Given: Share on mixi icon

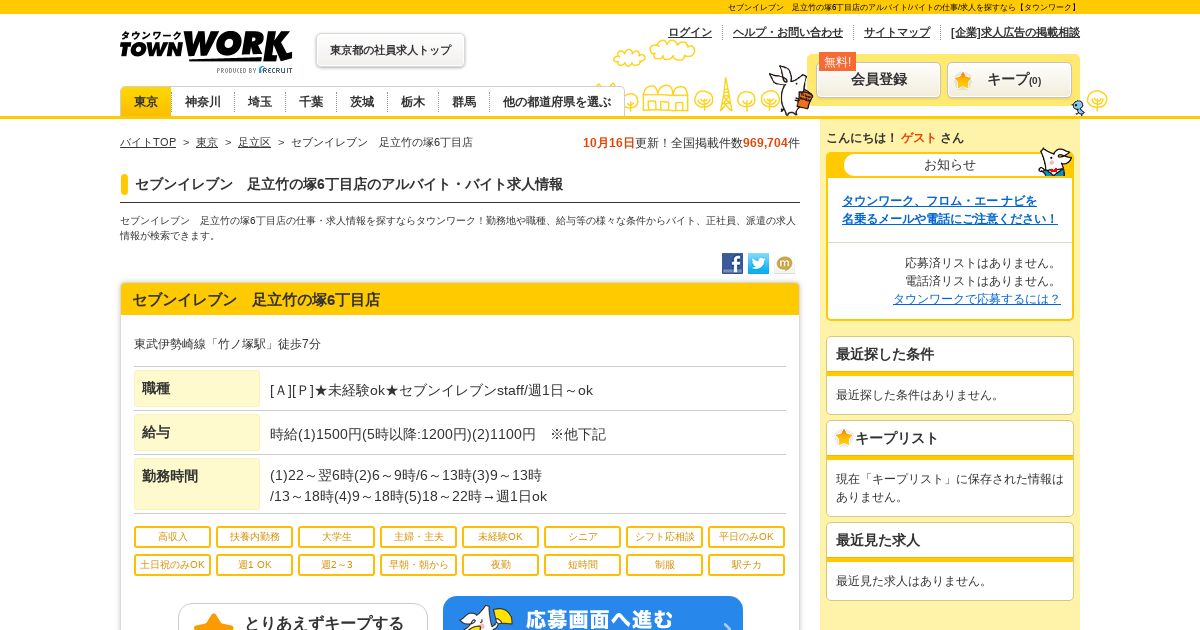Looking at the screenshot, I should tap(784, 264).
